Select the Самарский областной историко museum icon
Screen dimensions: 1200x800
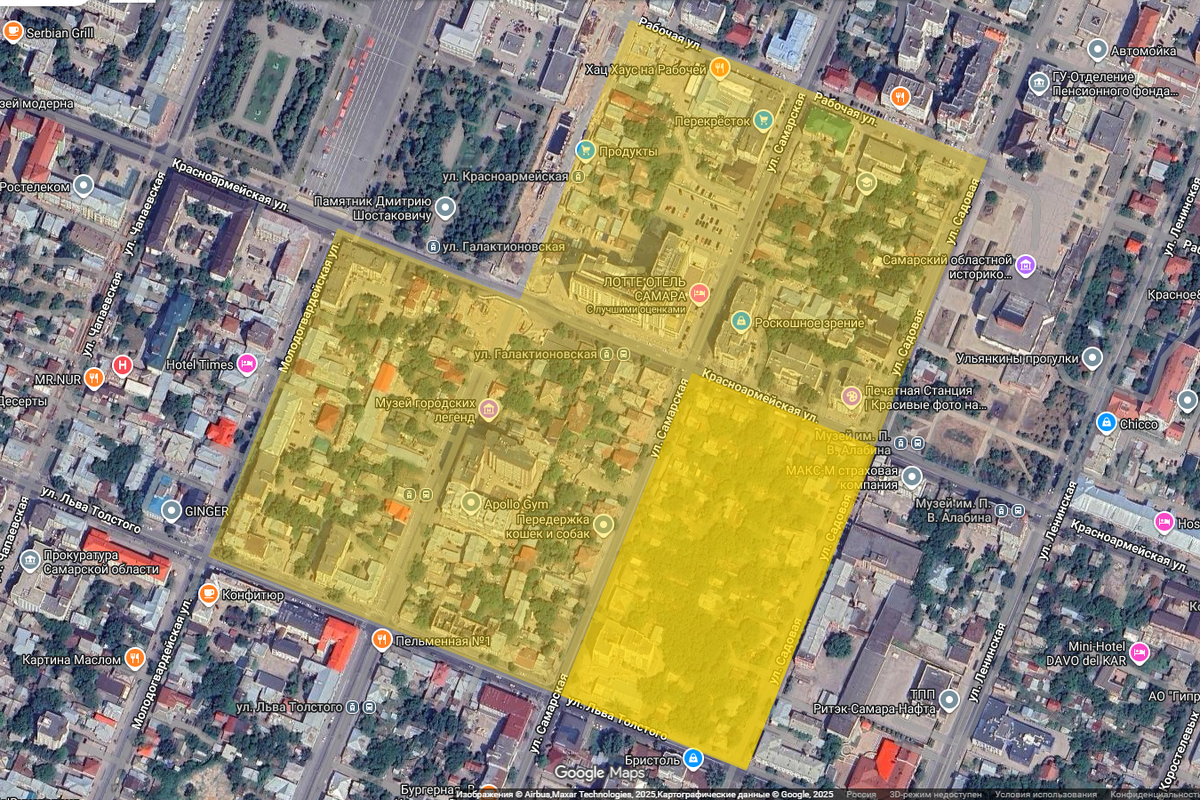1026,266
